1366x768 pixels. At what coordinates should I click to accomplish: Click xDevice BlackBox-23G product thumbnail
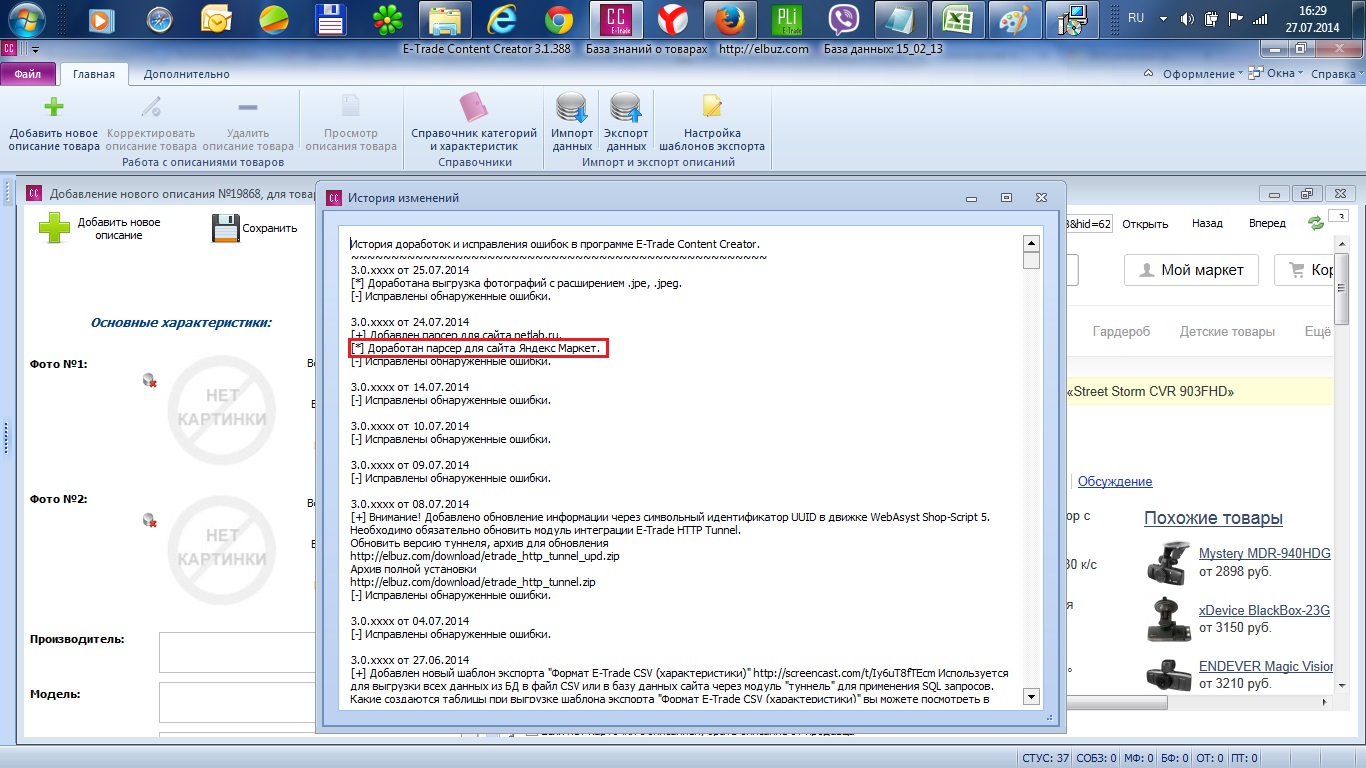1167,618
